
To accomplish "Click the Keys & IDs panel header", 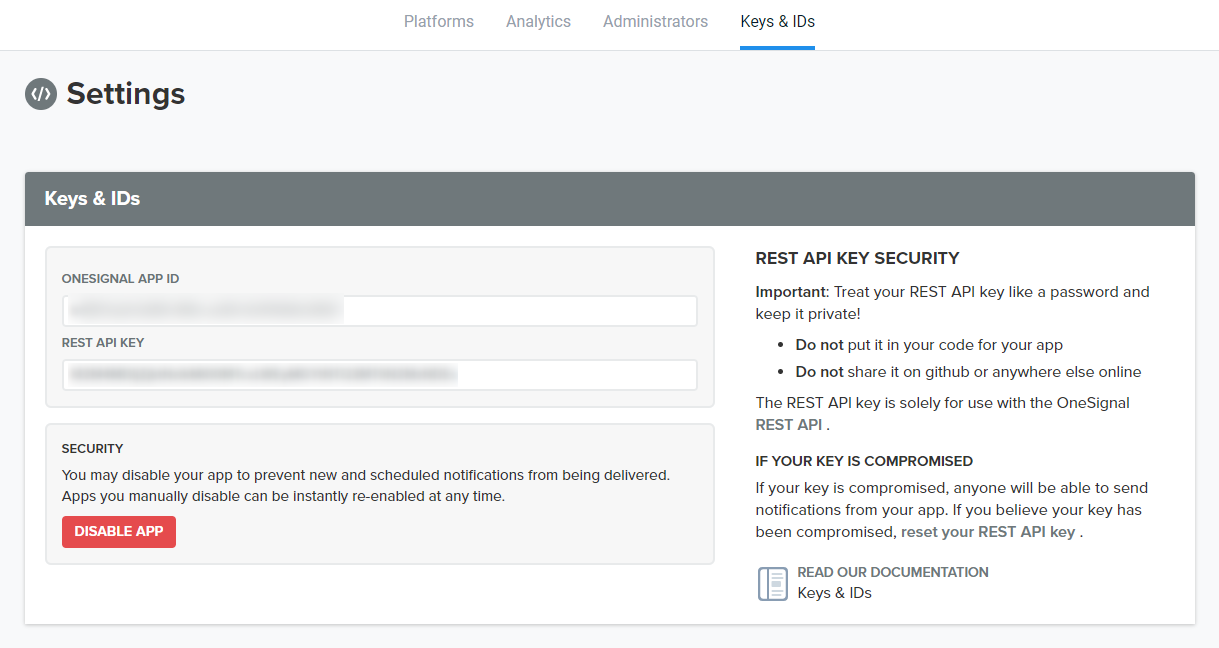I will pyautogui.click(x=610, y=199).
